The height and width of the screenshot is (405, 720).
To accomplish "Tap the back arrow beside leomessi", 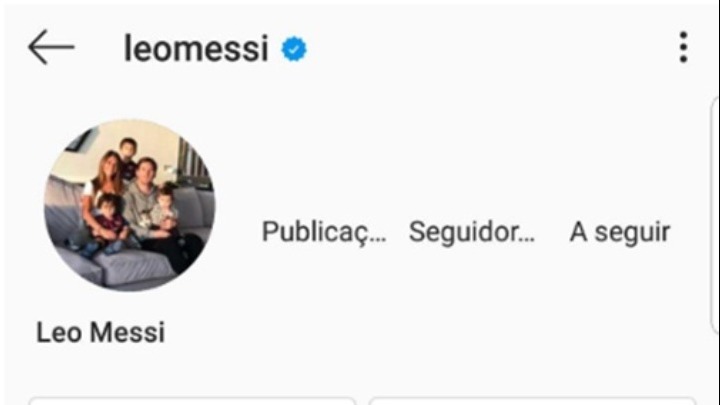I will [x=51, y=47].
